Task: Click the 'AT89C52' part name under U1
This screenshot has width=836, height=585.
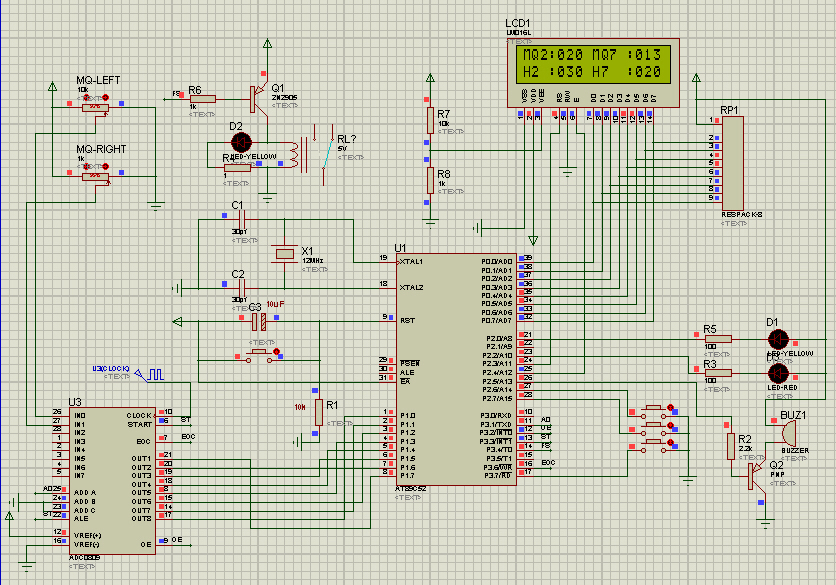Action: click(411, 489)
